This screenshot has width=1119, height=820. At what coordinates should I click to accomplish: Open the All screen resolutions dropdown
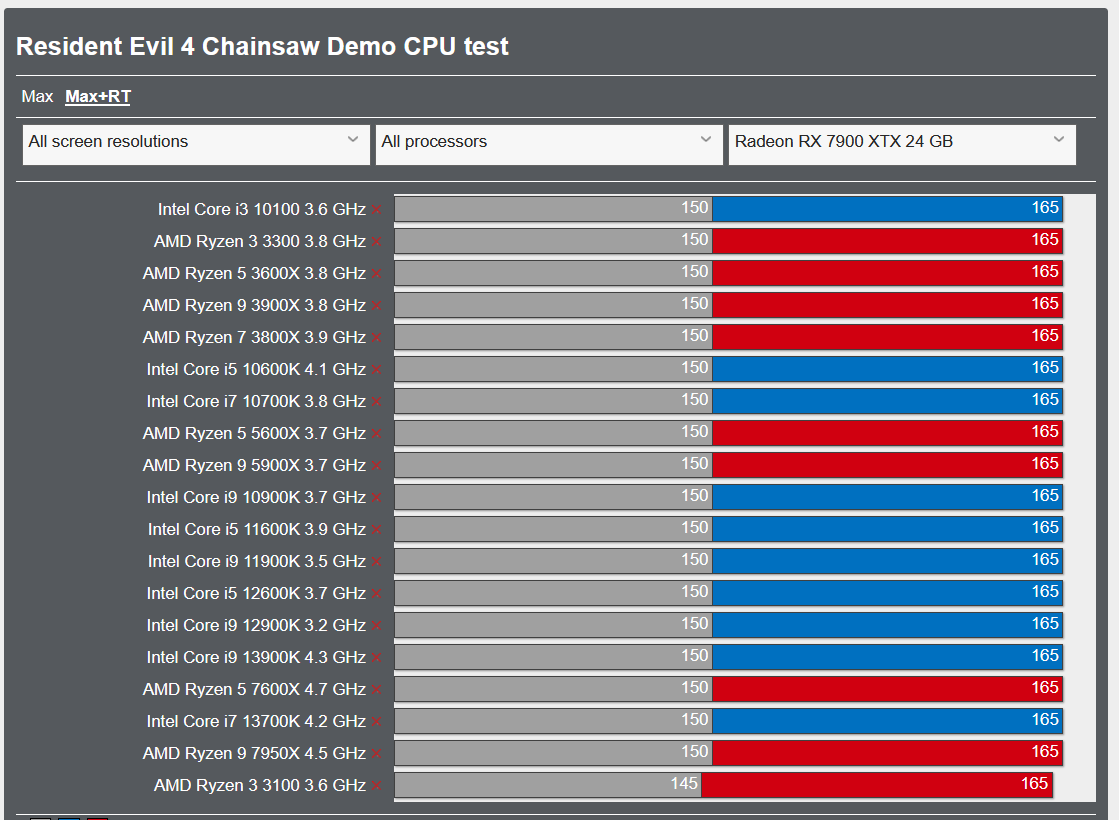pyautogui.click(x=196, y=145)
